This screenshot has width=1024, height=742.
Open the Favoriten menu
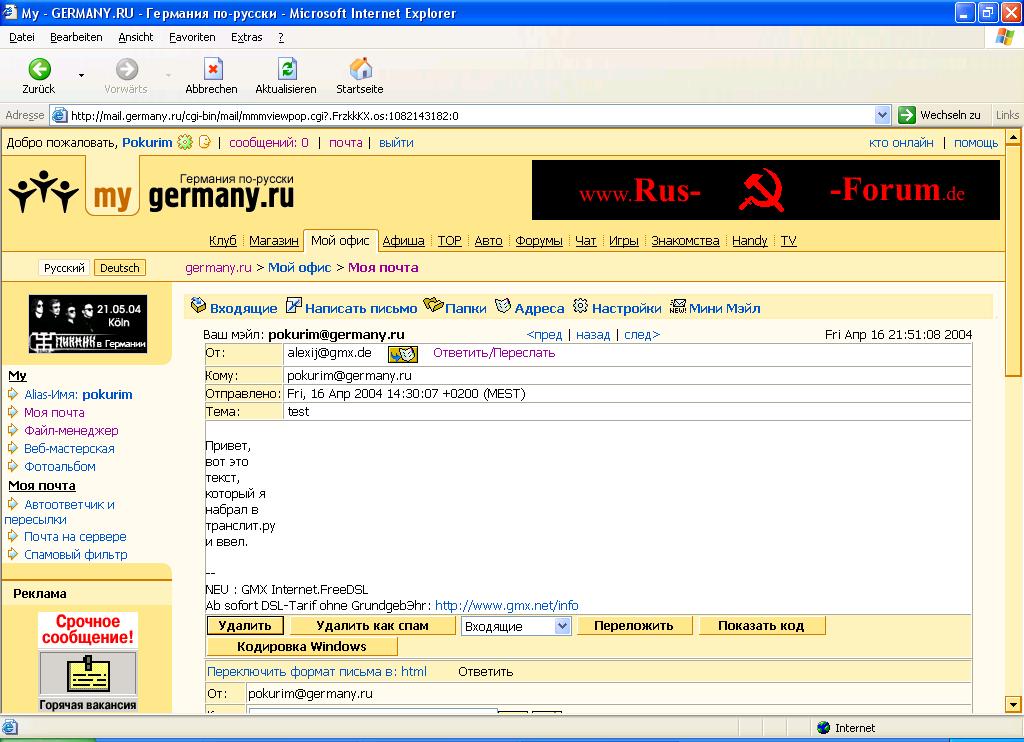tap(192, 37)
